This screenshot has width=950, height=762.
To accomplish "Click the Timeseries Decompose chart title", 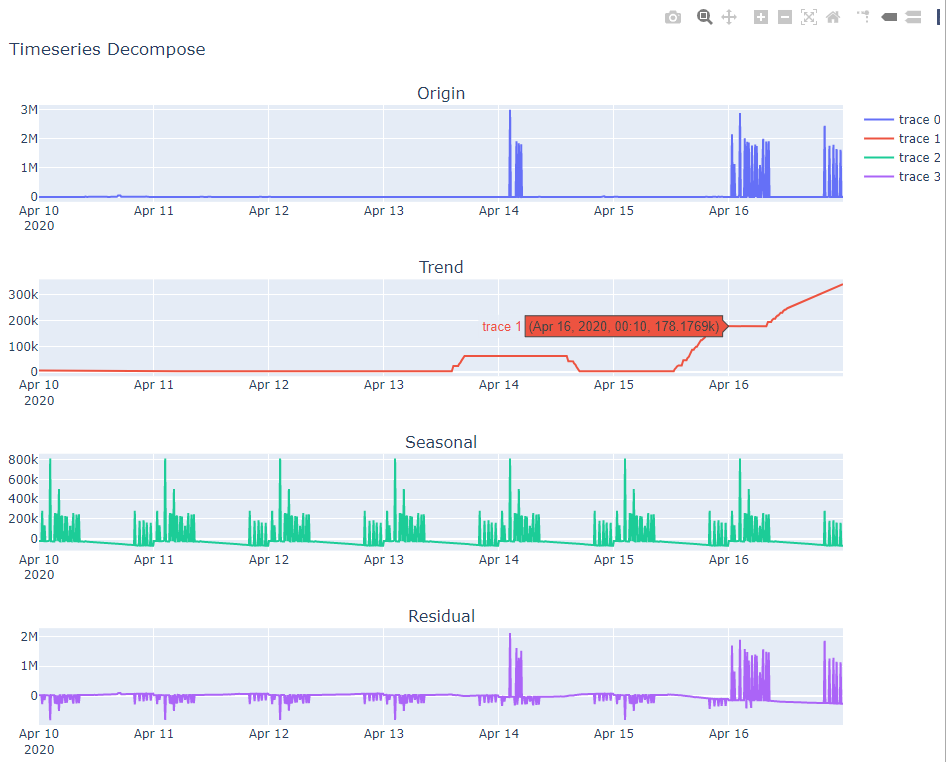I will [x=107, y=50].
